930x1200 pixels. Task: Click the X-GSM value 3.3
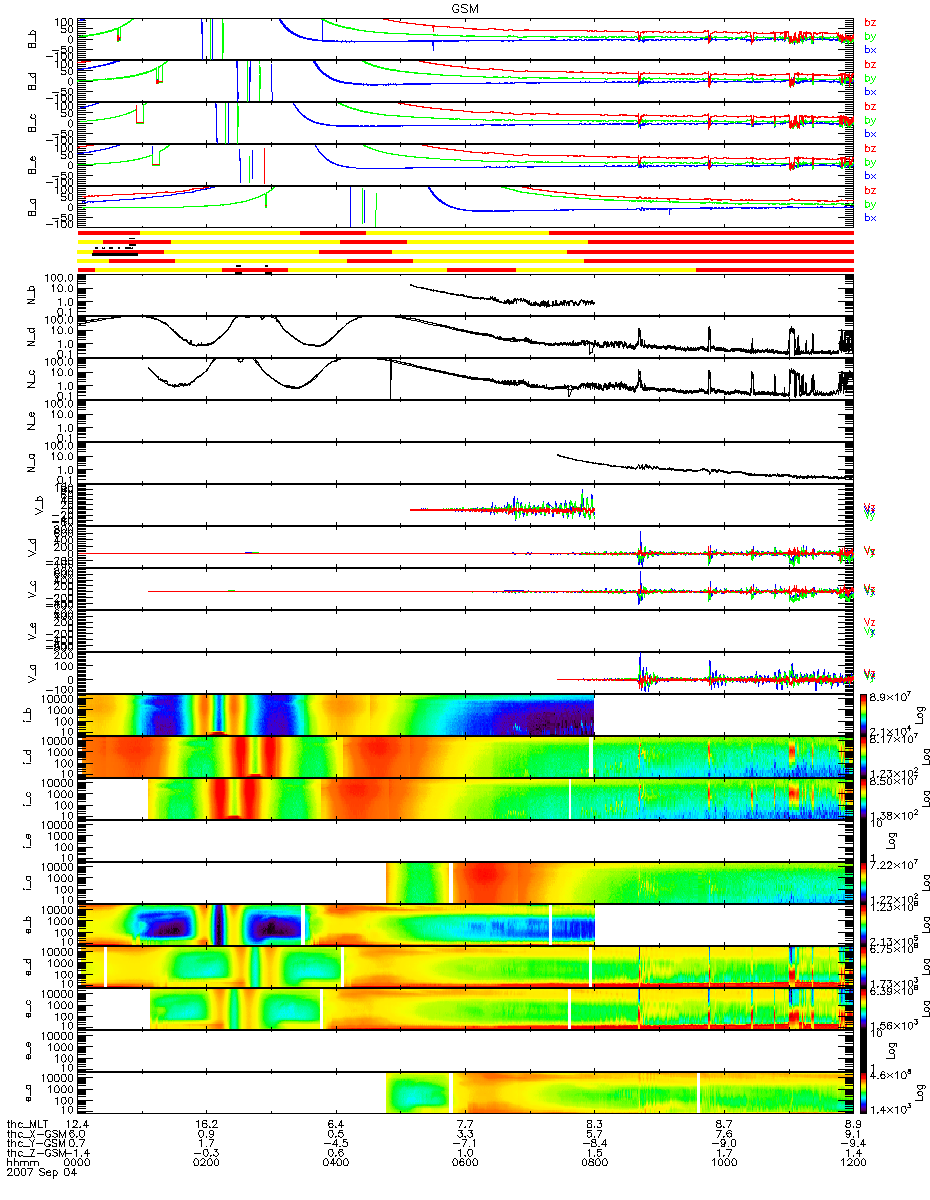tap(465, 1135)
